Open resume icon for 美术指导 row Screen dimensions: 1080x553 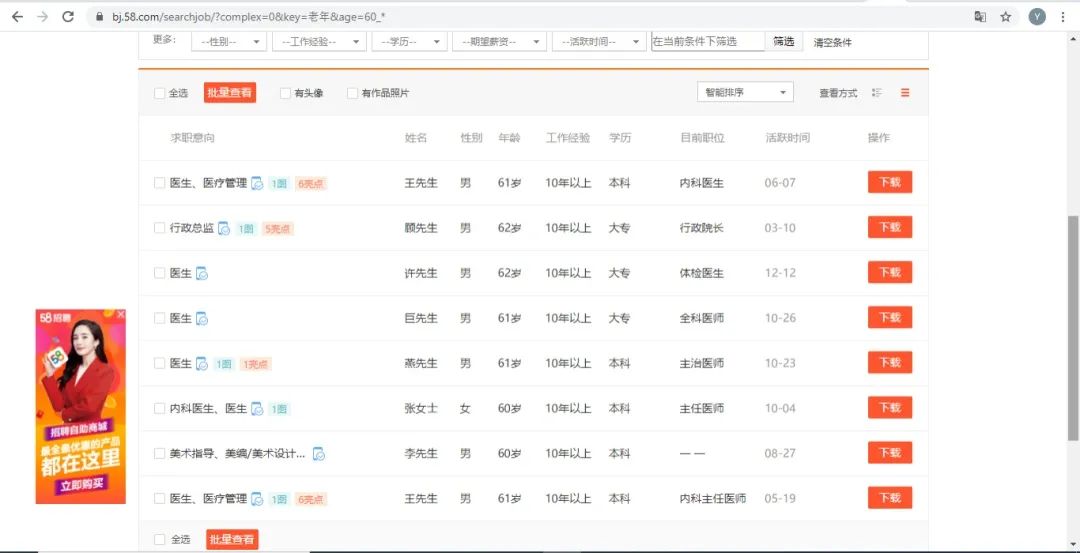point(319,454)
